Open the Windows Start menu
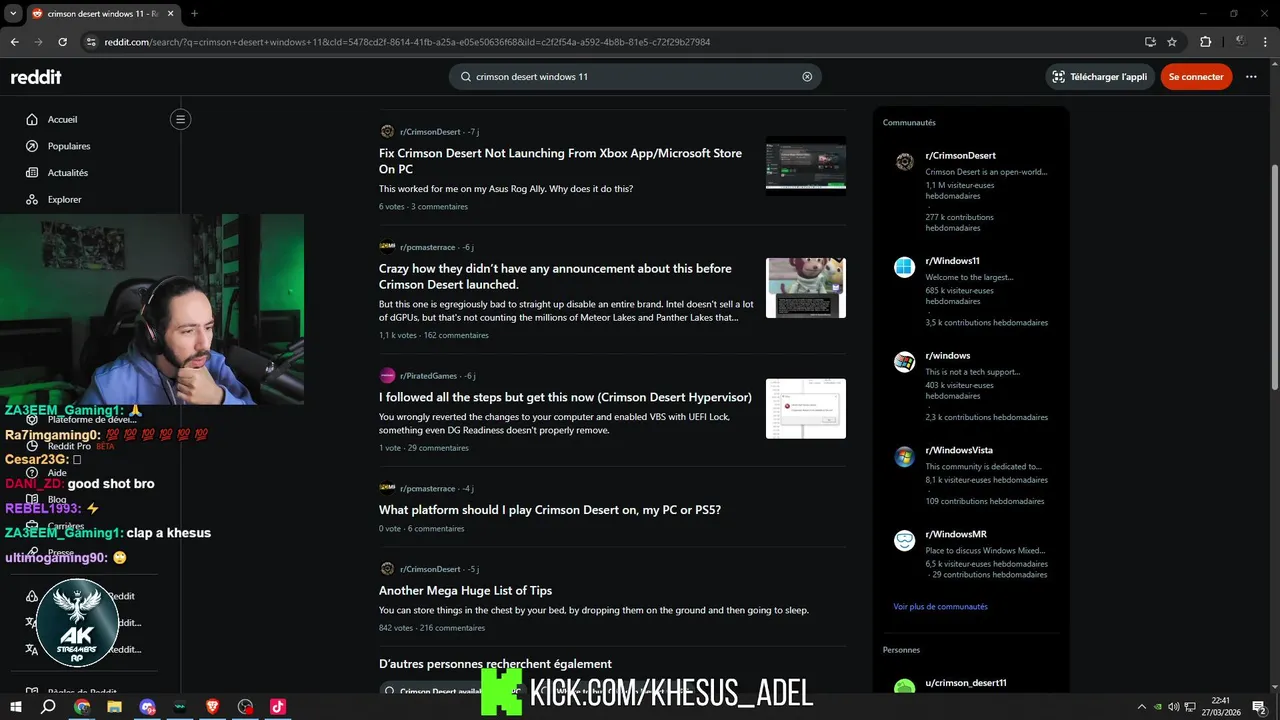Image resolution: width=1280 pixels, height=720 pixels. tap(15, 706)
